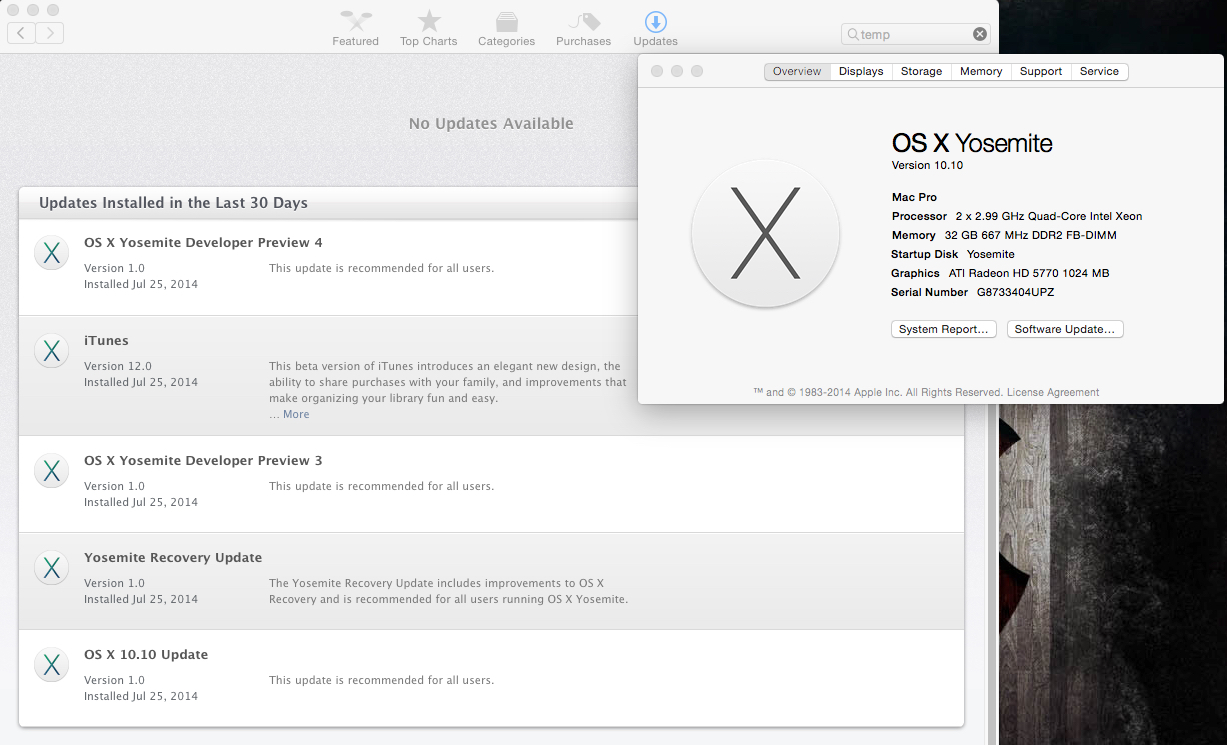This screenshot has height=745, width=1227.
Task: Select the OS X 10.10 Update title
Action: point(146,654)
